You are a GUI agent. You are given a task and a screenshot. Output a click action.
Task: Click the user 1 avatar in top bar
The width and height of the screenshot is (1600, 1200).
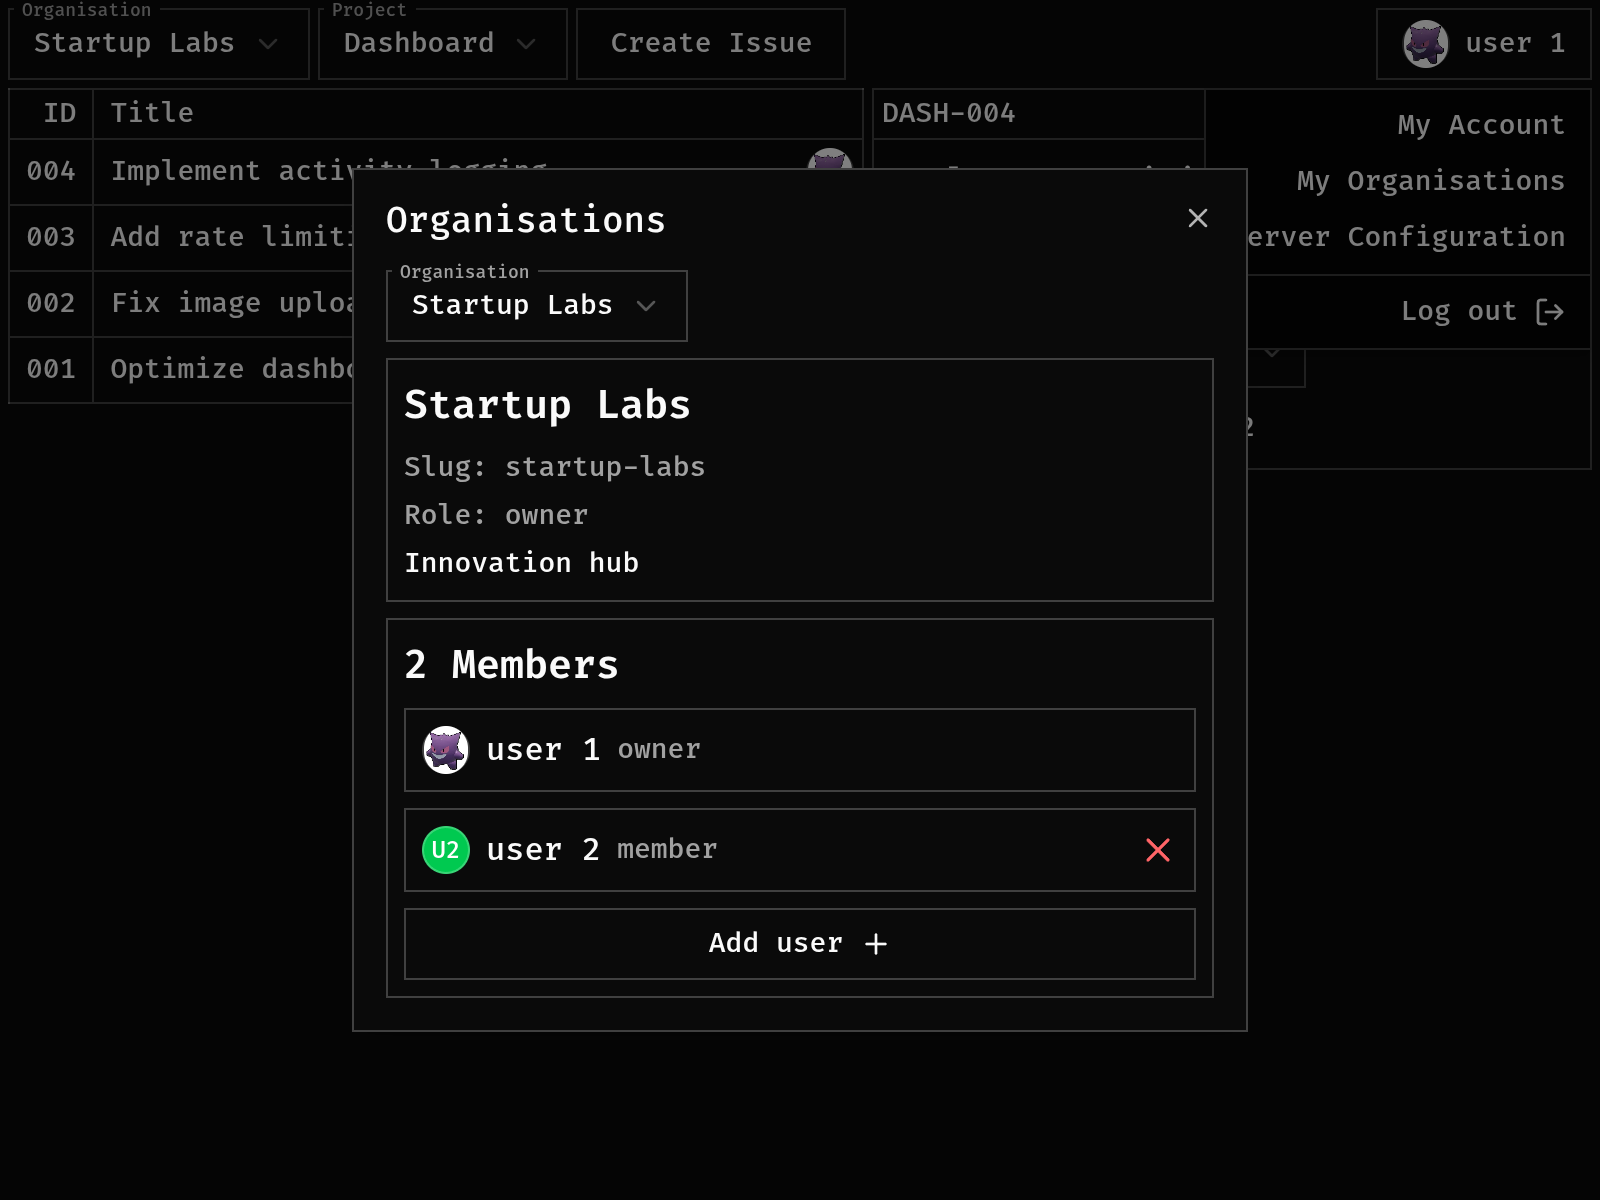(1425, 44)
